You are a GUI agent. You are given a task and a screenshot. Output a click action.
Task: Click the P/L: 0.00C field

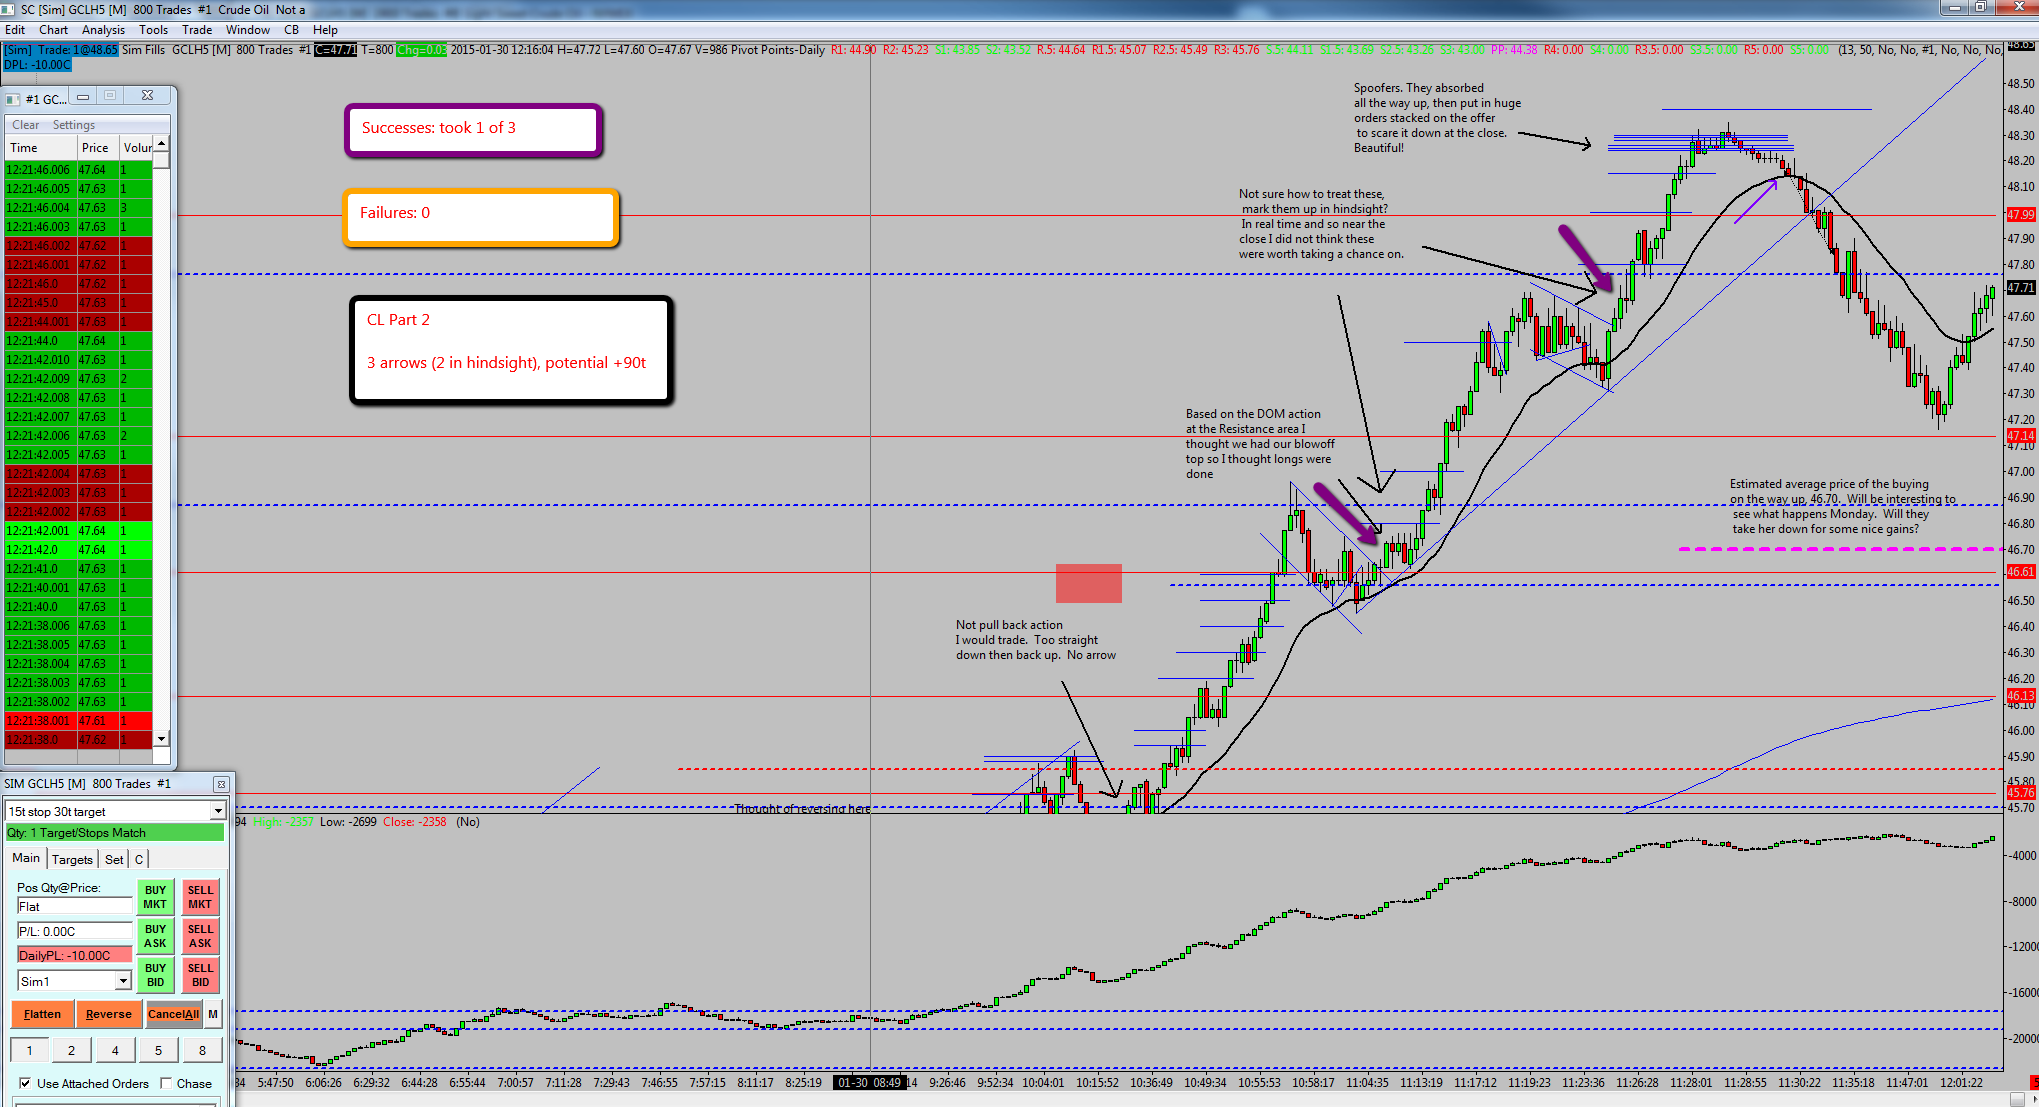(x=74, y=931)
